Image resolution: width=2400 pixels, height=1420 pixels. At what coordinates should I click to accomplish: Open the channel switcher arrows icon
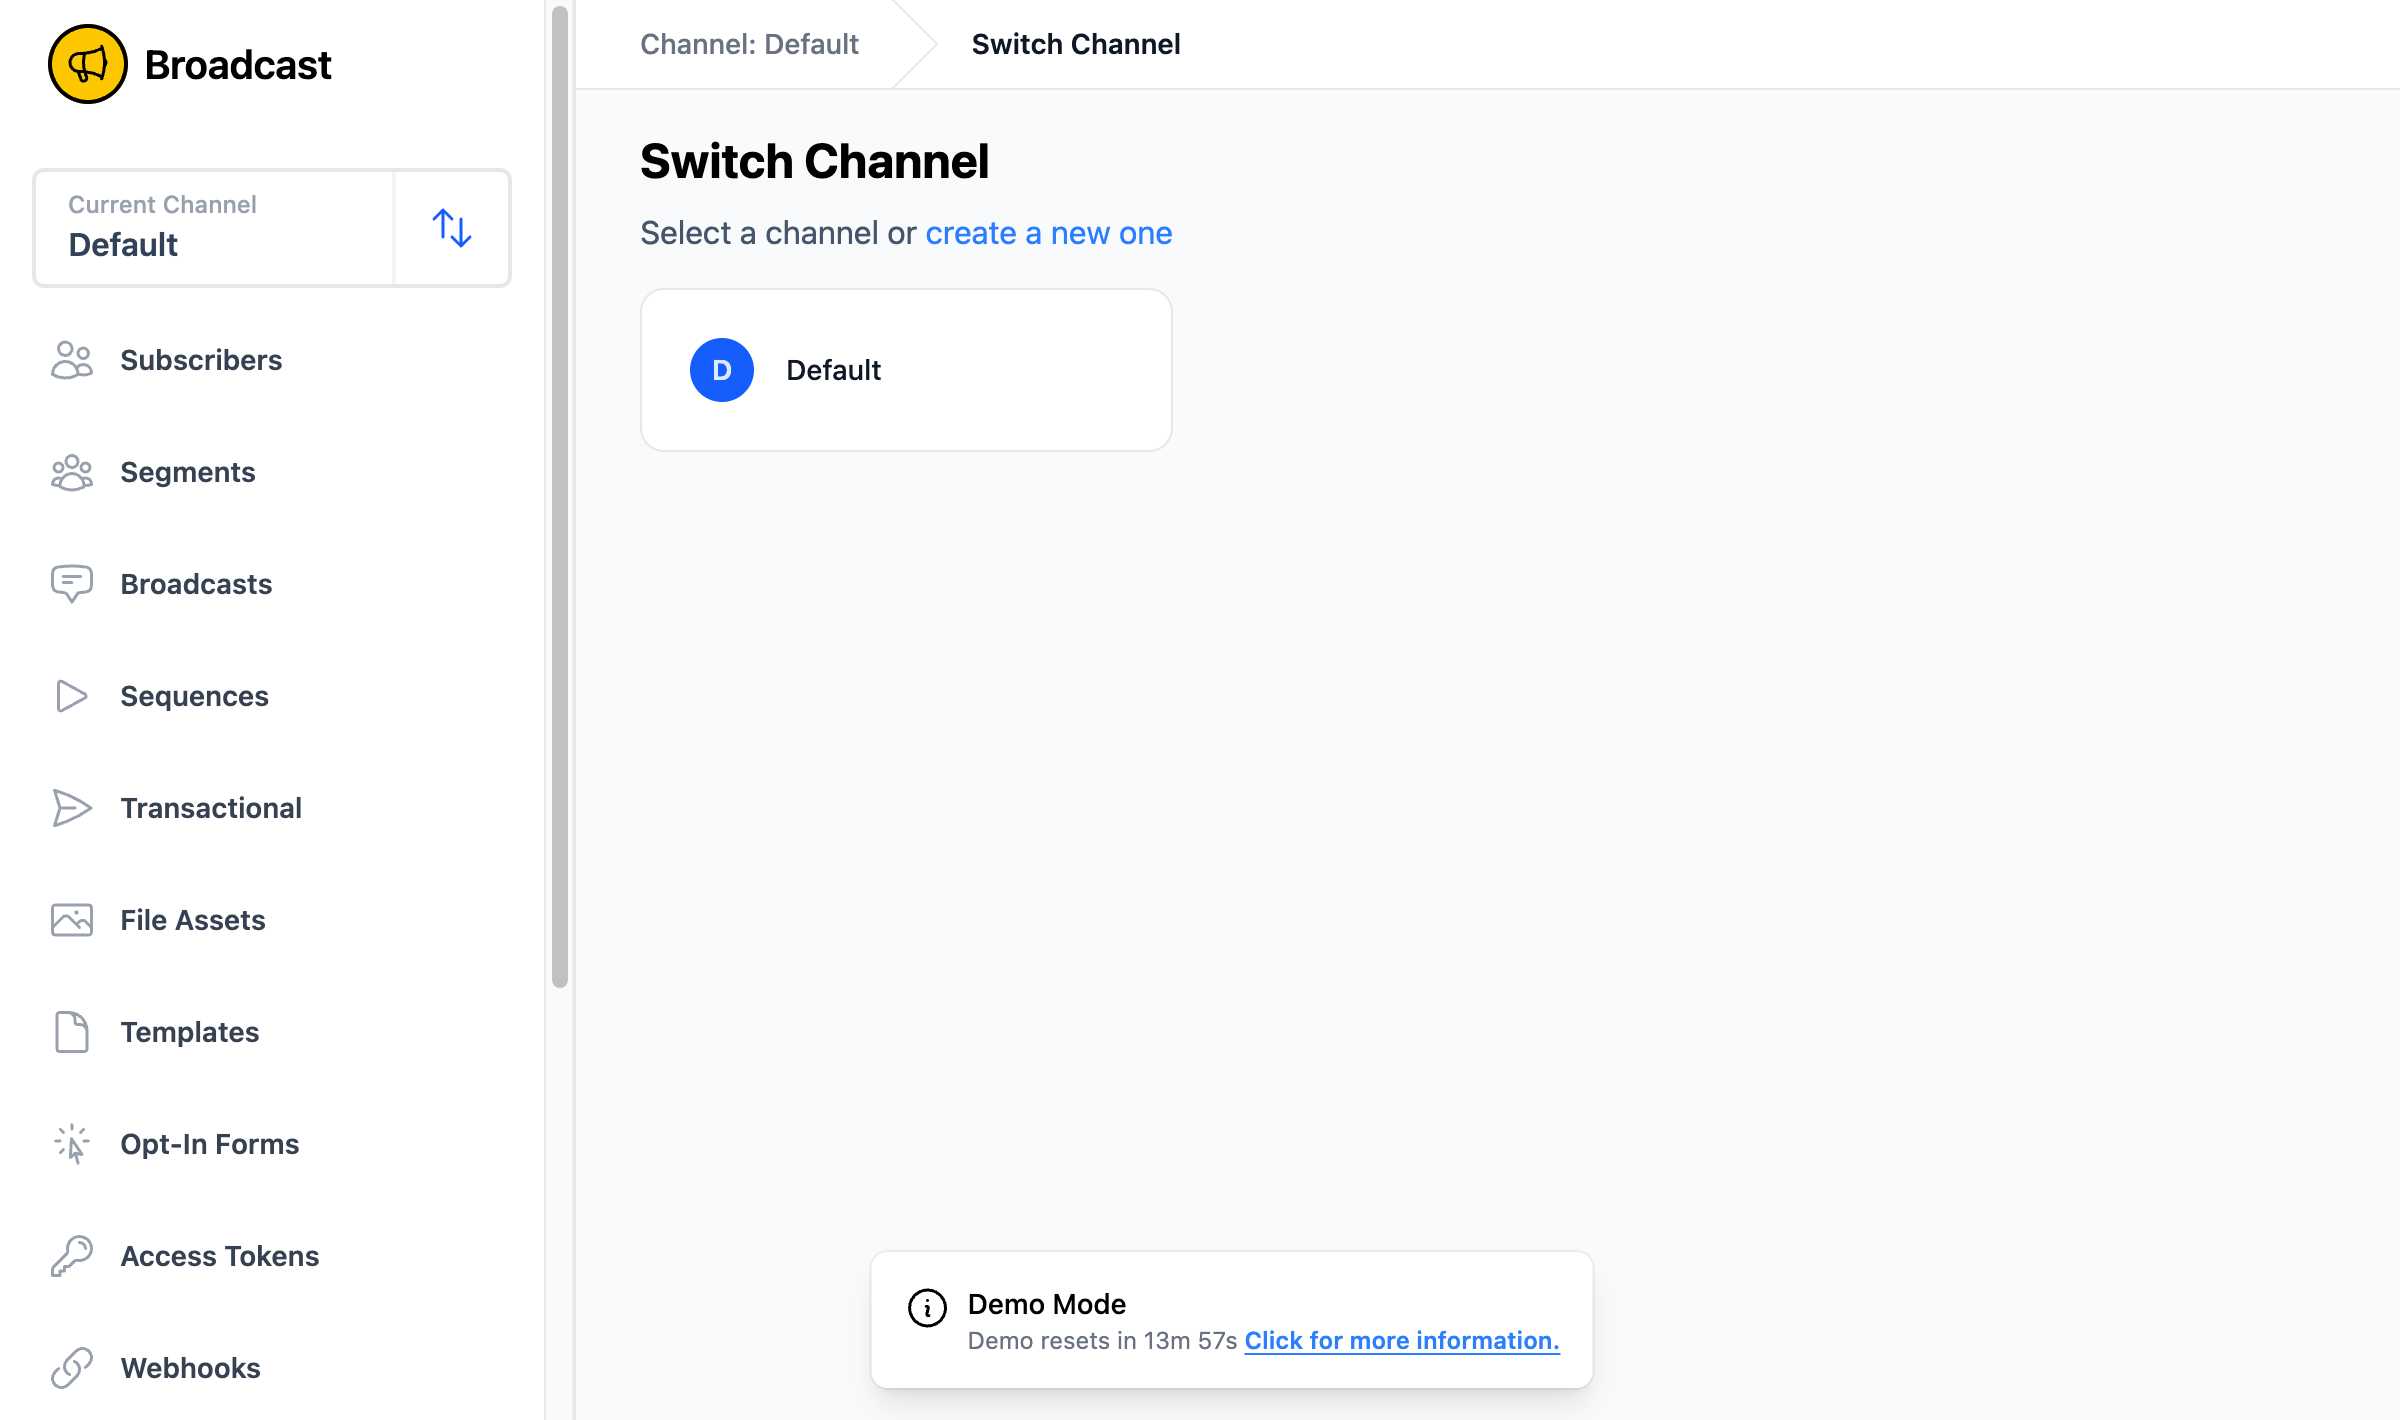coord(452,228)
